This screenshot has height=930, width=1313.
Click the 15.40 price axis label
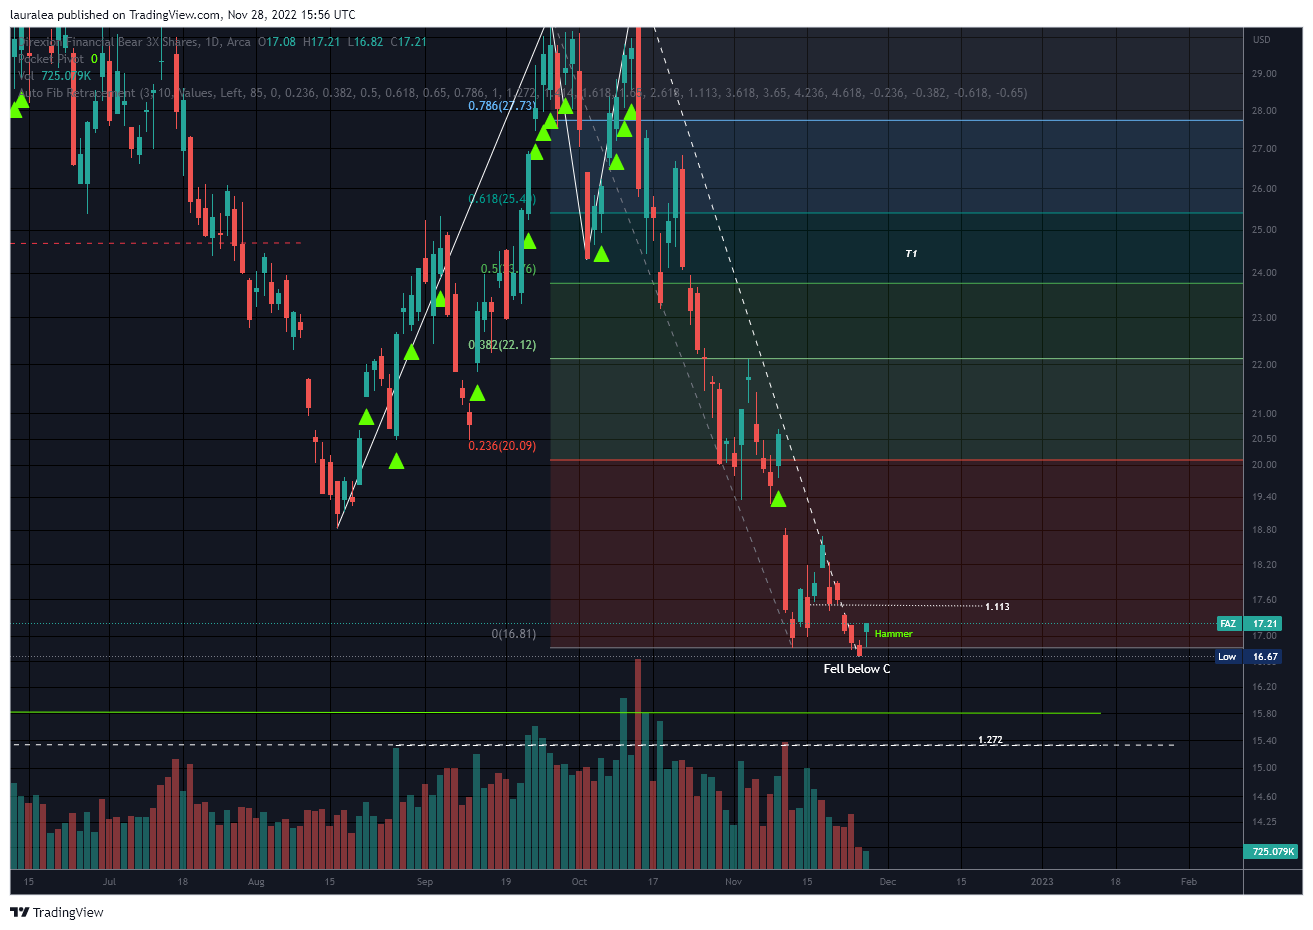(1264, 741)
